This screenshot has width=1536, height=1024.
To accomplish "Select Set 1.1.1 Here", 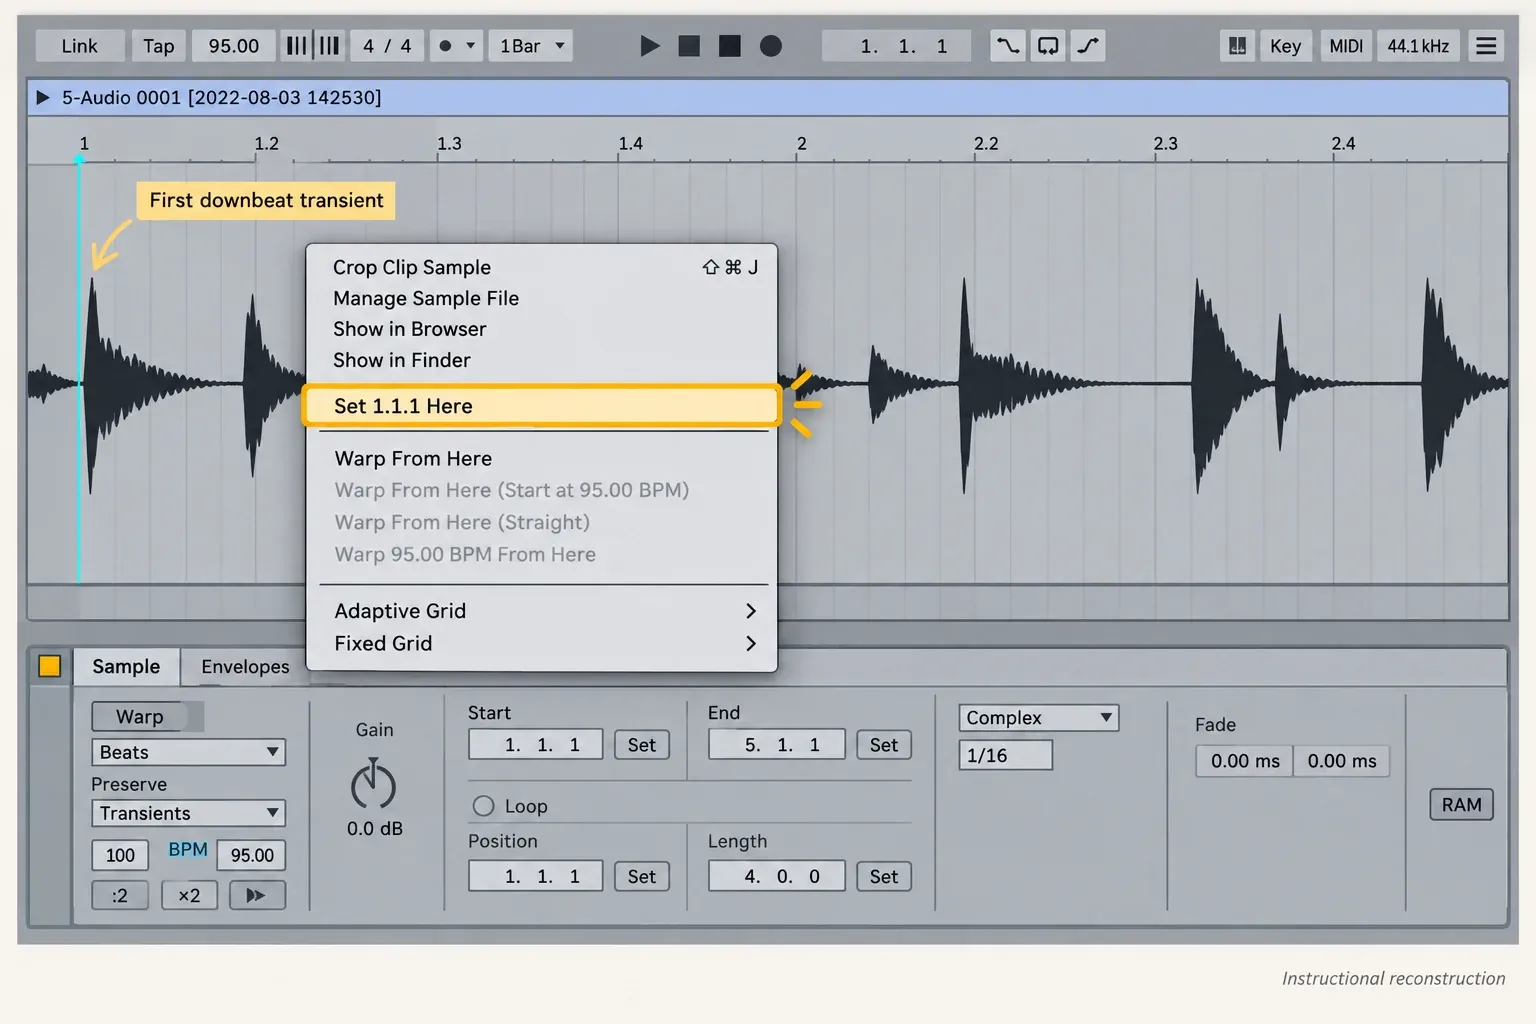I will [541, 406].
